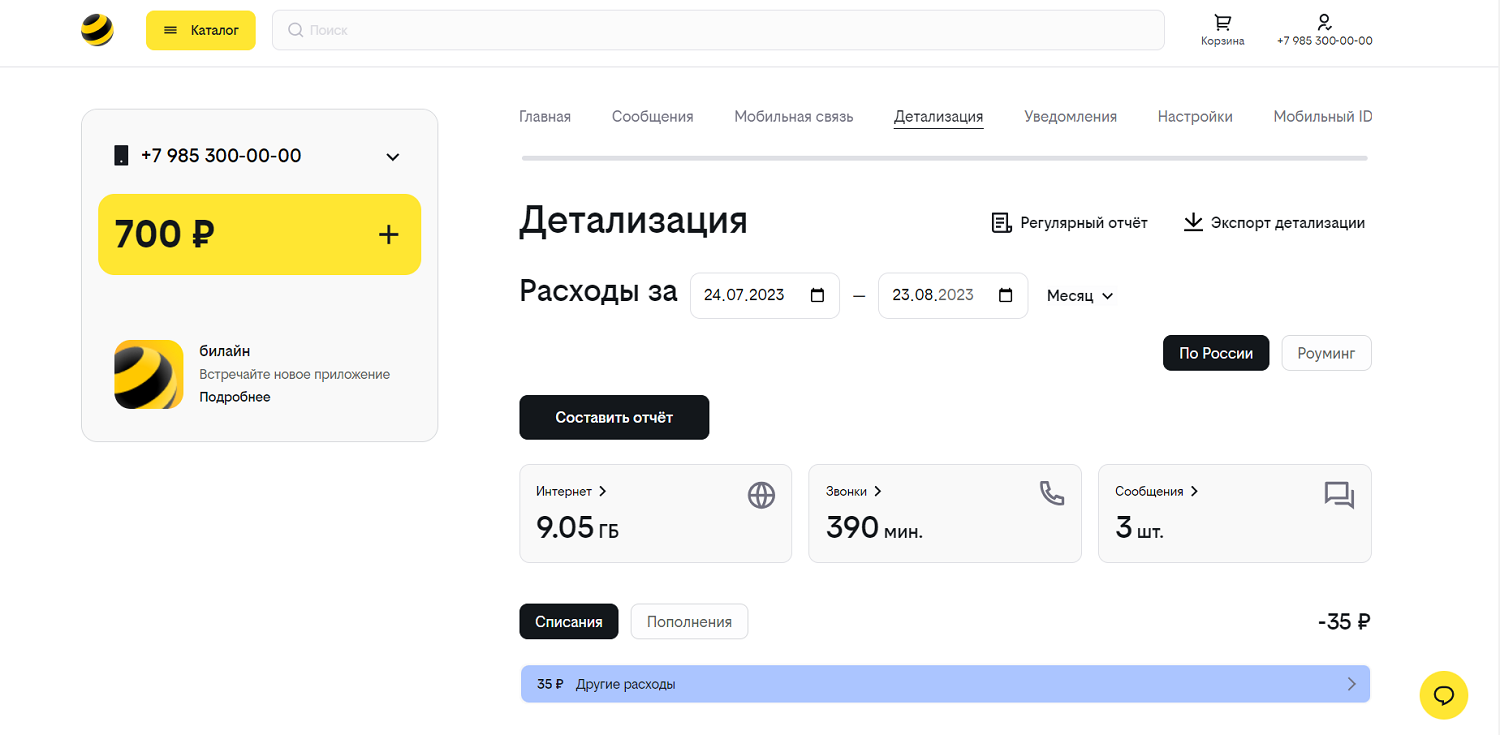This screenshot has width=1500, height=735.
Task: Click the horizontal tab scrollbar
Action: coord(944,158)
